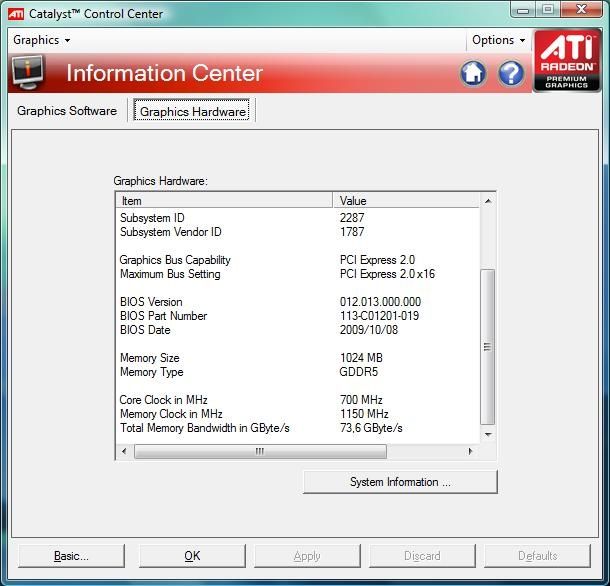Select the Total Memory Bandwidth row
This screenshot has height=586, width=610.
298,428
